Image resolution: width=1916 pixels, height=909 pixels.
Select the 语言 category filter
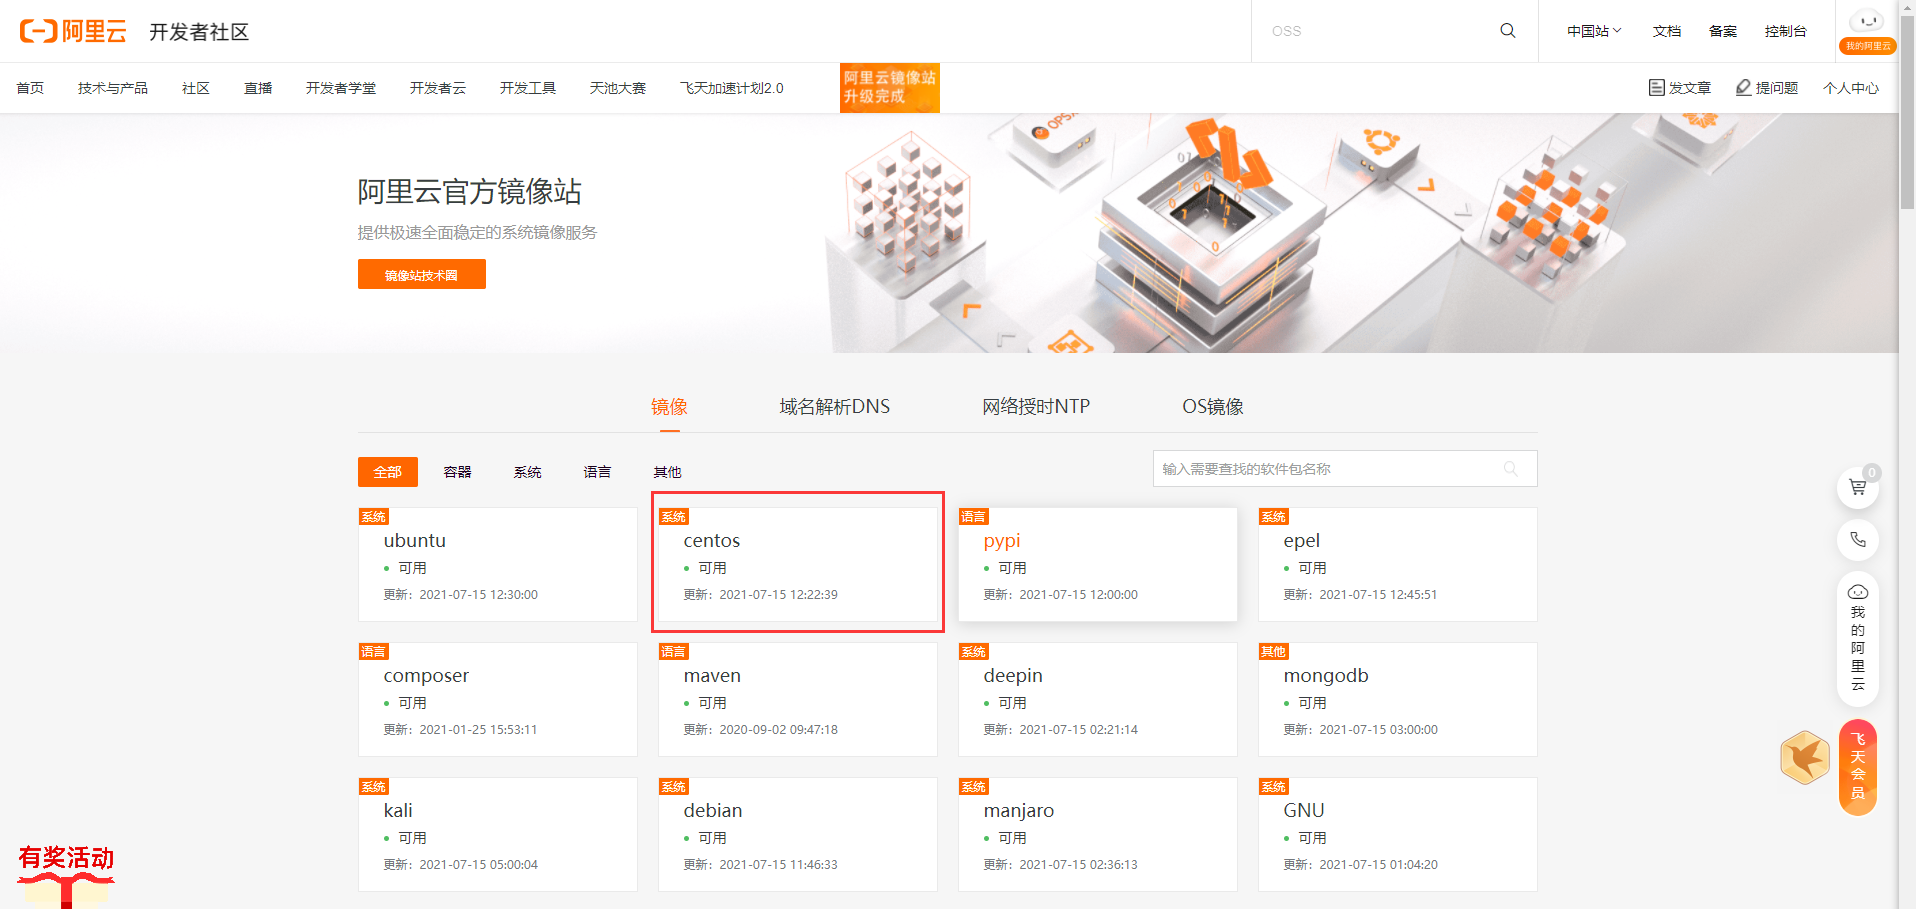[x=598, y=472]
